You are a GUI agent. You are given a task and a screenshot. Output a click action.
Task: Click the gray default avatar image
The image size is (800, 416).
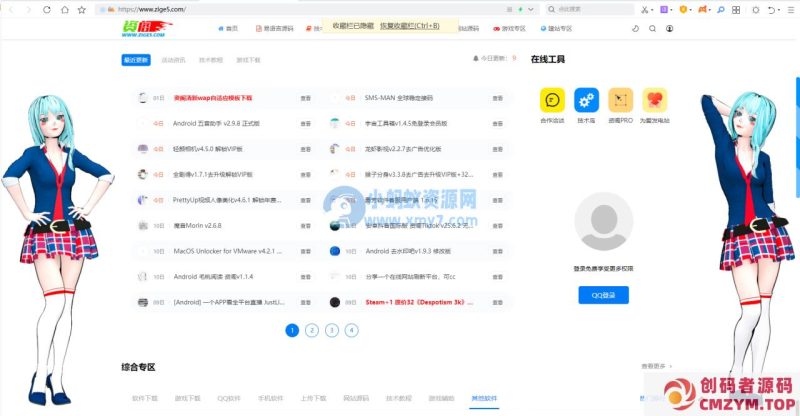point(604,222)
